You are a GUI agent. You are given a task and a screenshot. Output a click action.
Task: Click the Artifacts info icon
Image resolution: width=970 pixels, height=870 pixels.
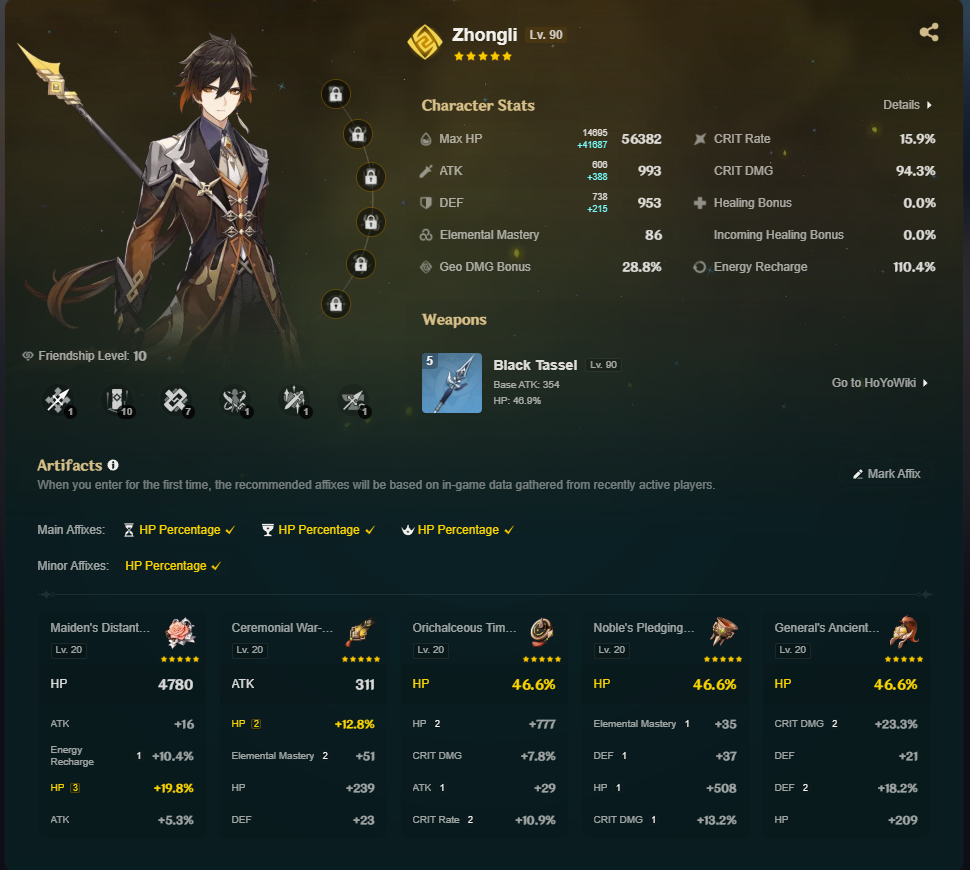[x=113, y=465]
